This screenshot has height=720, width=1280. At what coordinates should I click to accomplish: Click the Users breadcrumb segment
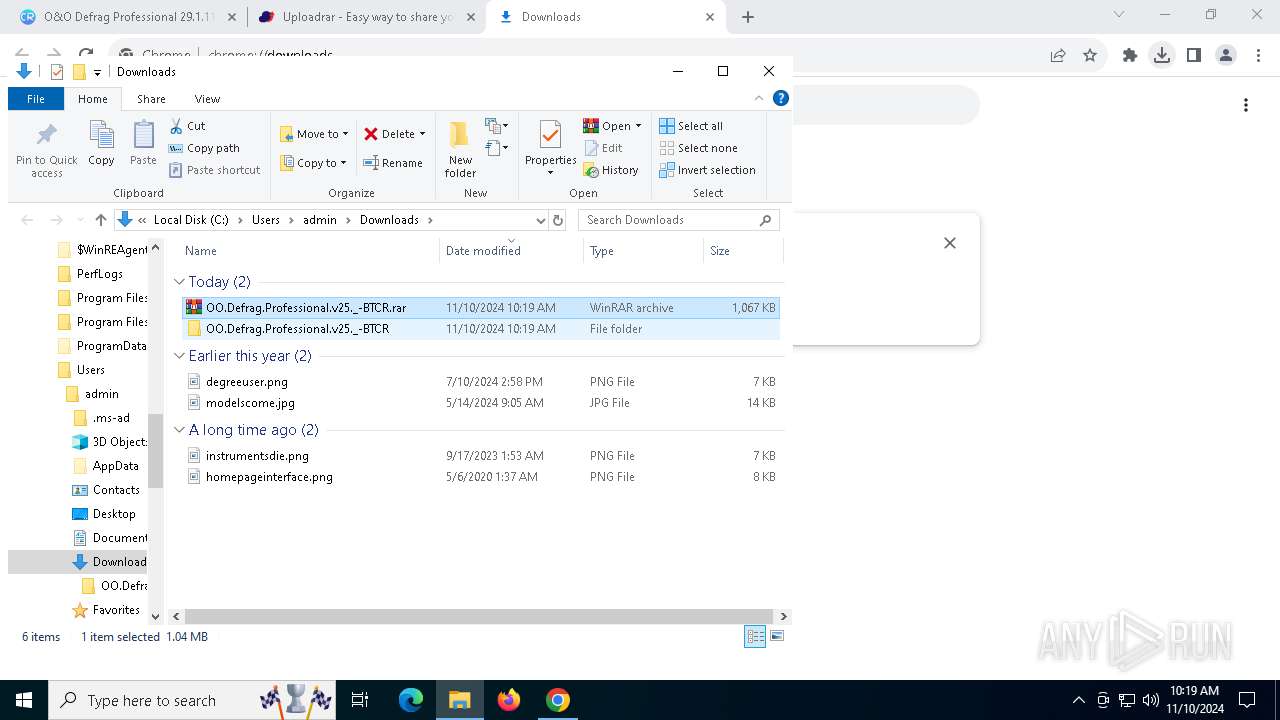[x=266, y=220]
